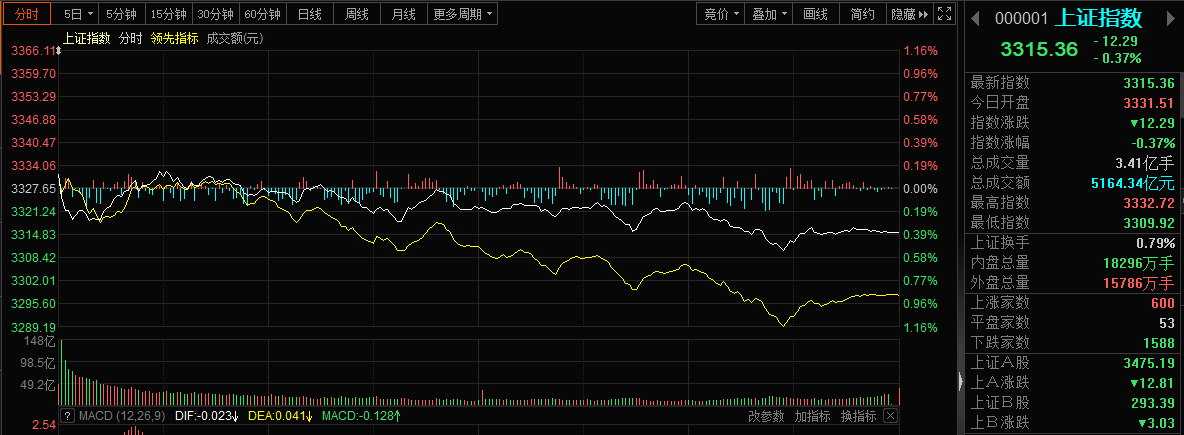Toggle the 画线 drawing tool
The width and height of the screenshot is (1184, 435).
816,14
